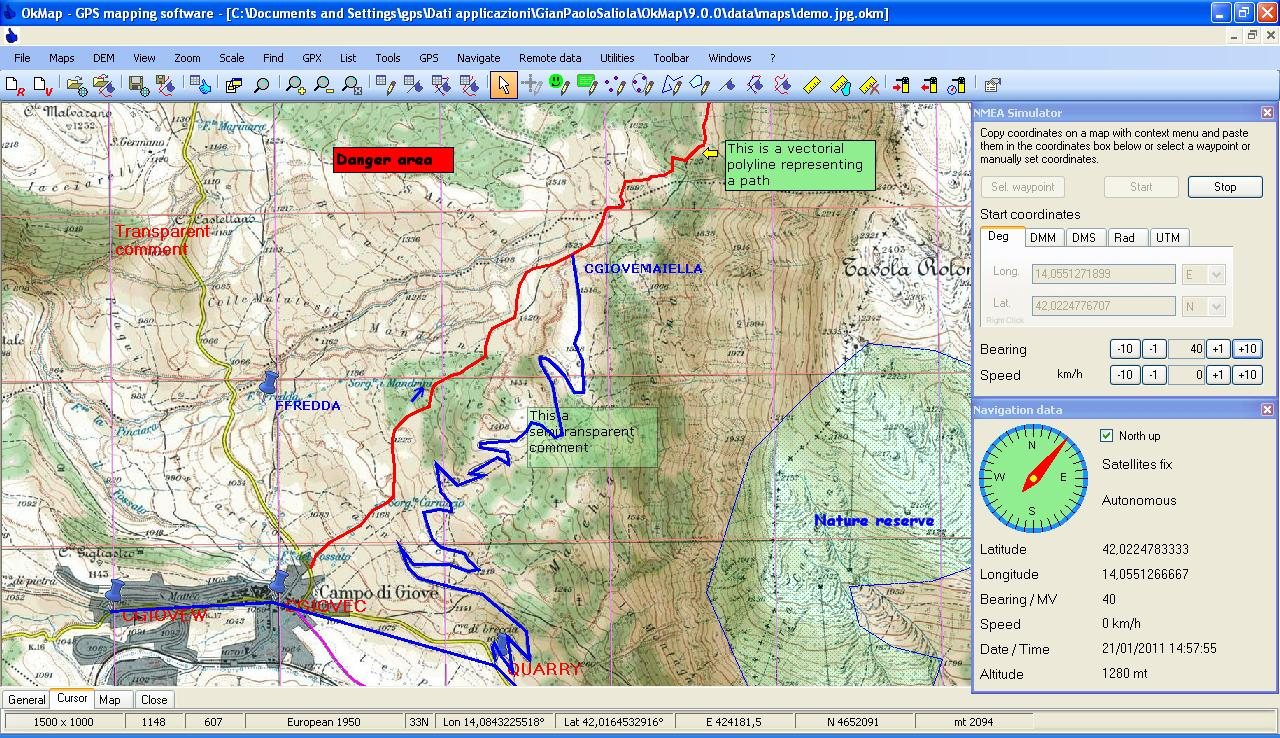The image size is (1280, 738).
Task: Click the new raster map icon
Action: (15, 86)
